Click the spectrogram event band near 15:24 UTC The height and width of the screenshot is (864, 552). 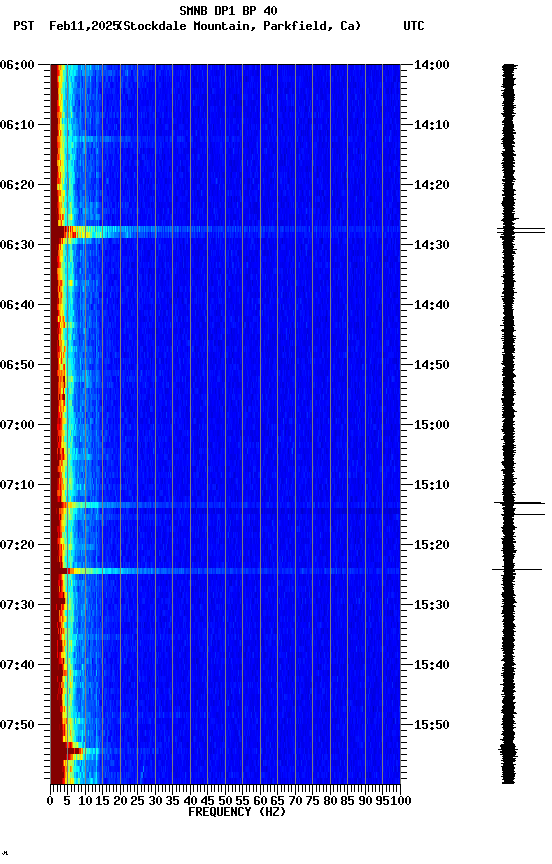coord(225,571)
